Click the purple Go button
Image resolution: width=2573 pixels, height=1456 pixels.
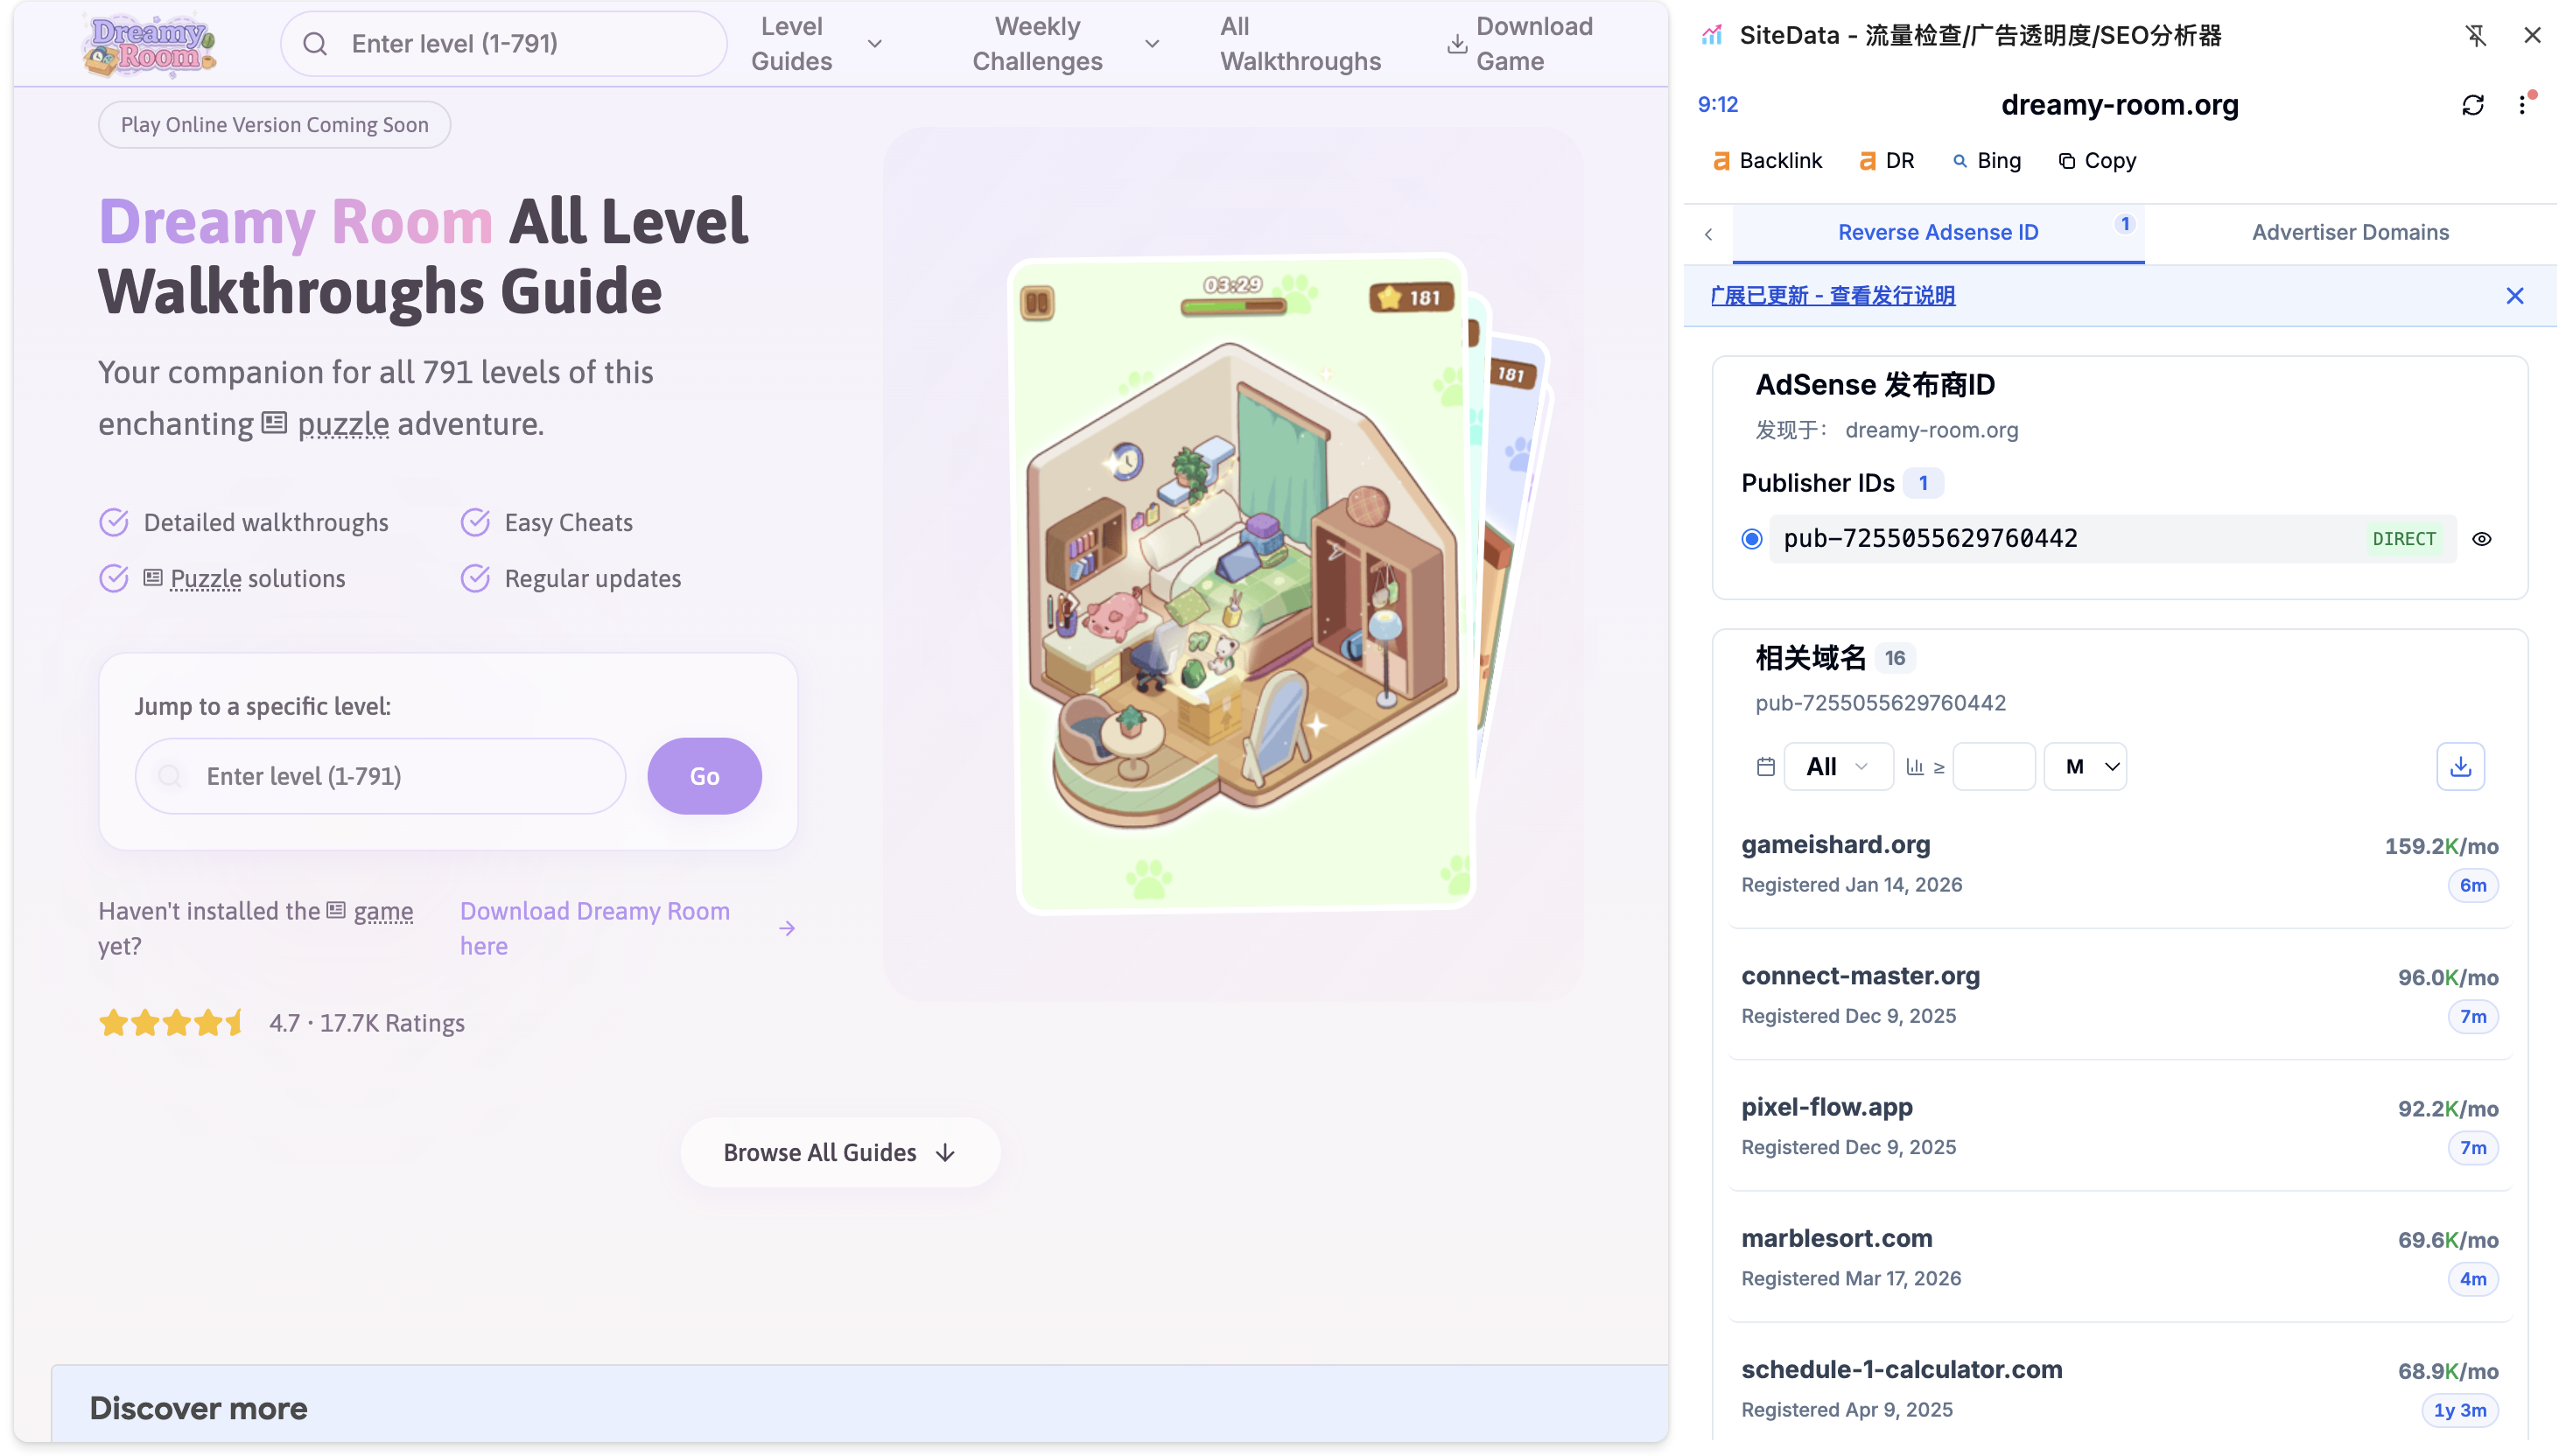point(704,777)
